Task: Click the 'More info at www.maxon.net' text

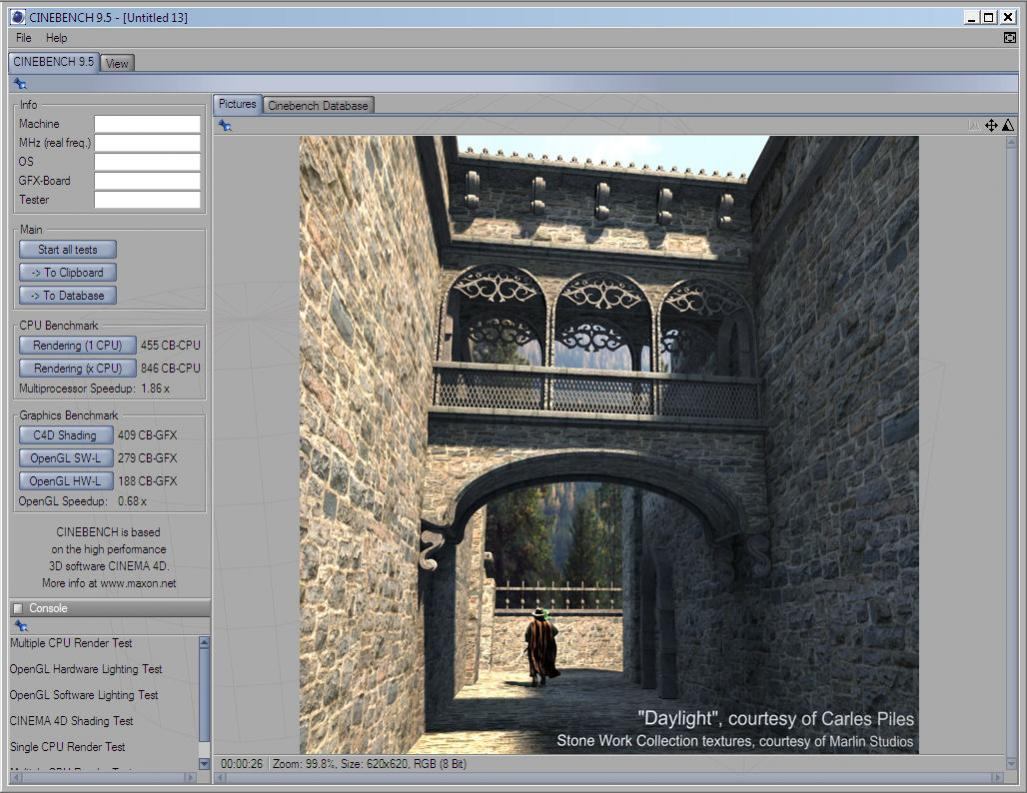Action: point(109,583)
